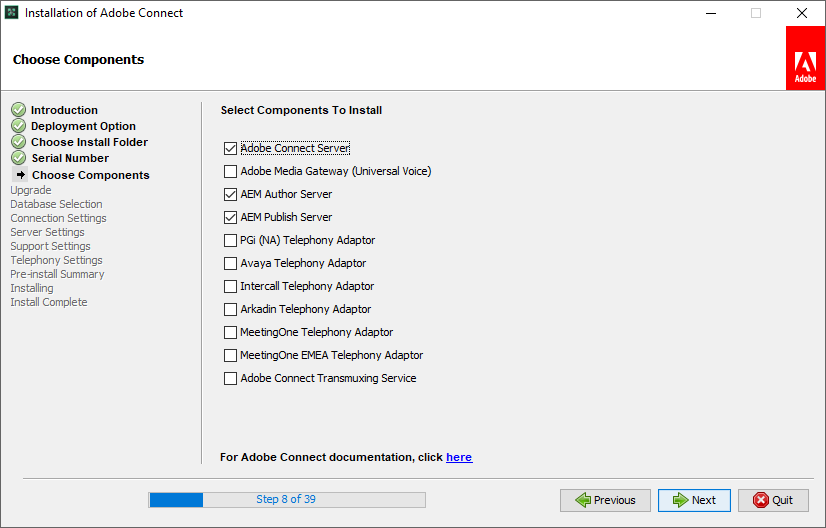Select Choose Components in the step list
The height and width of the screenshot is (528, 826).
tap(91, 175)
